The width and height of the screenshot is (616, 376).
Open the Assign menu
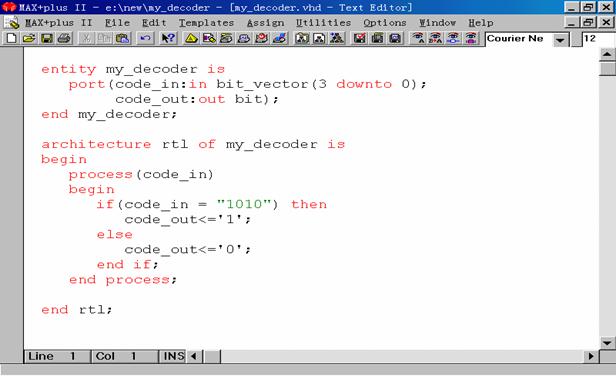(265, 23)
